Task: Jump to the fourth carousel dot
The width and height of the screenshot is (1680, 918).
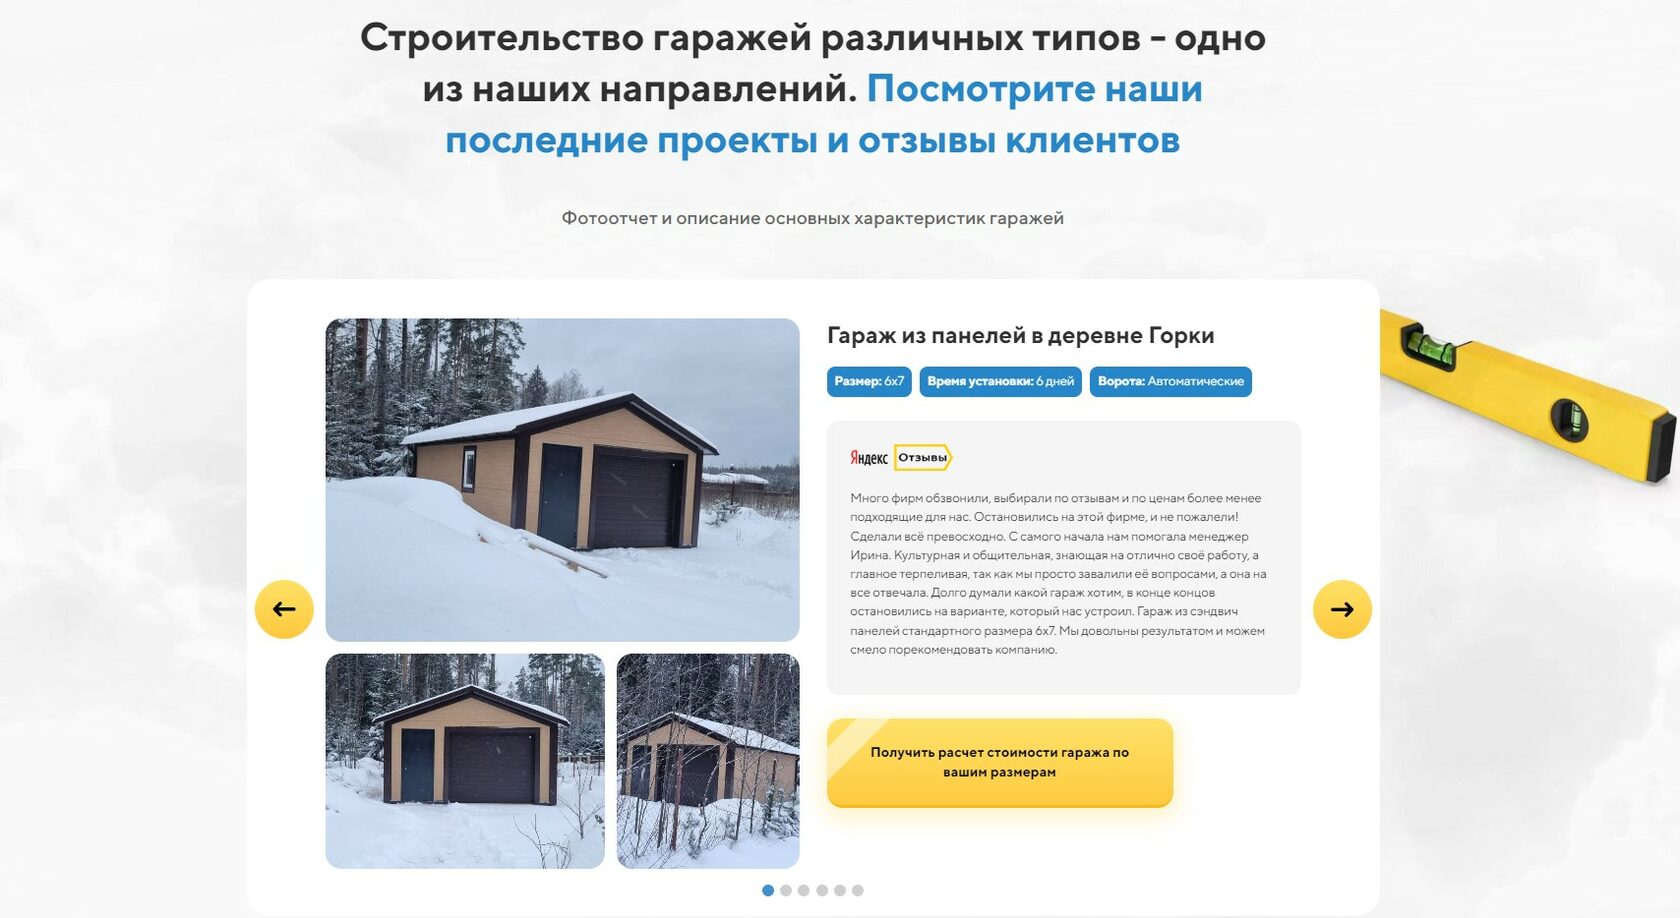Action: (822, 890)
